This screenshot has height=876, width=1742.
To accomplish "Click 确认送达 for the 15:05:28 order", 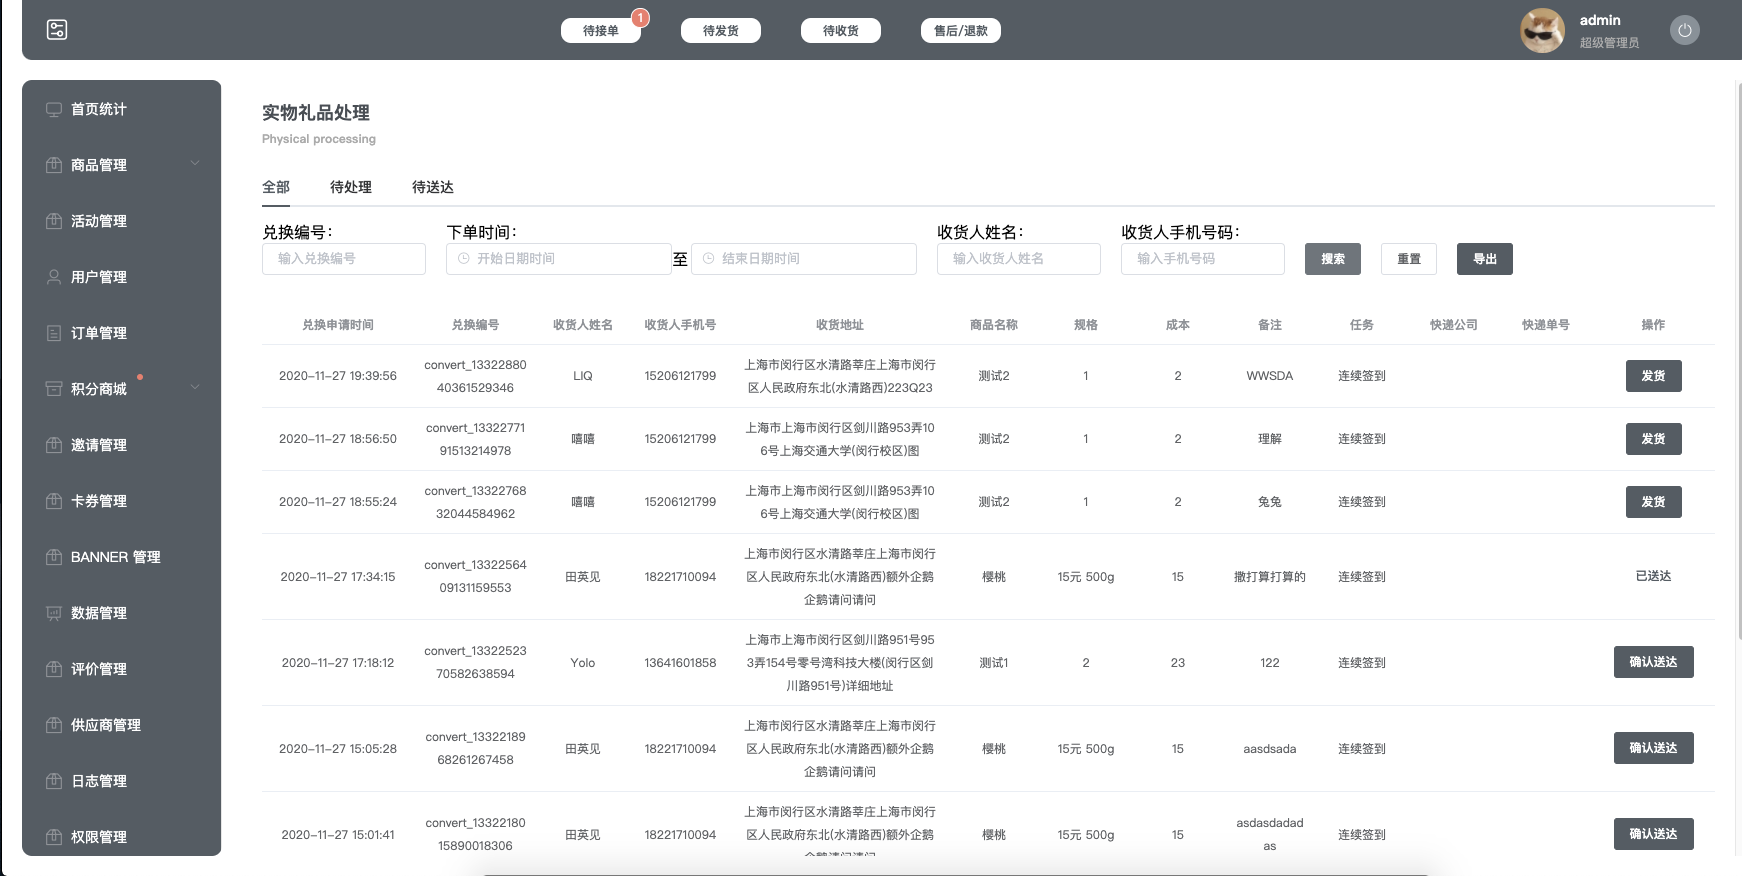I will tap(1653, 748).
